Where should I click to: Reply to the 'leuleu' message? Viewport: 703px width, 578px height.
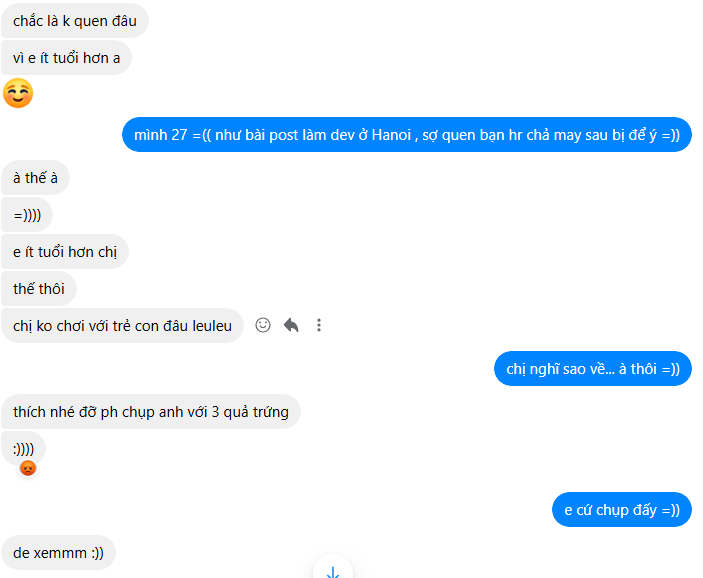[x=291, y=325]
